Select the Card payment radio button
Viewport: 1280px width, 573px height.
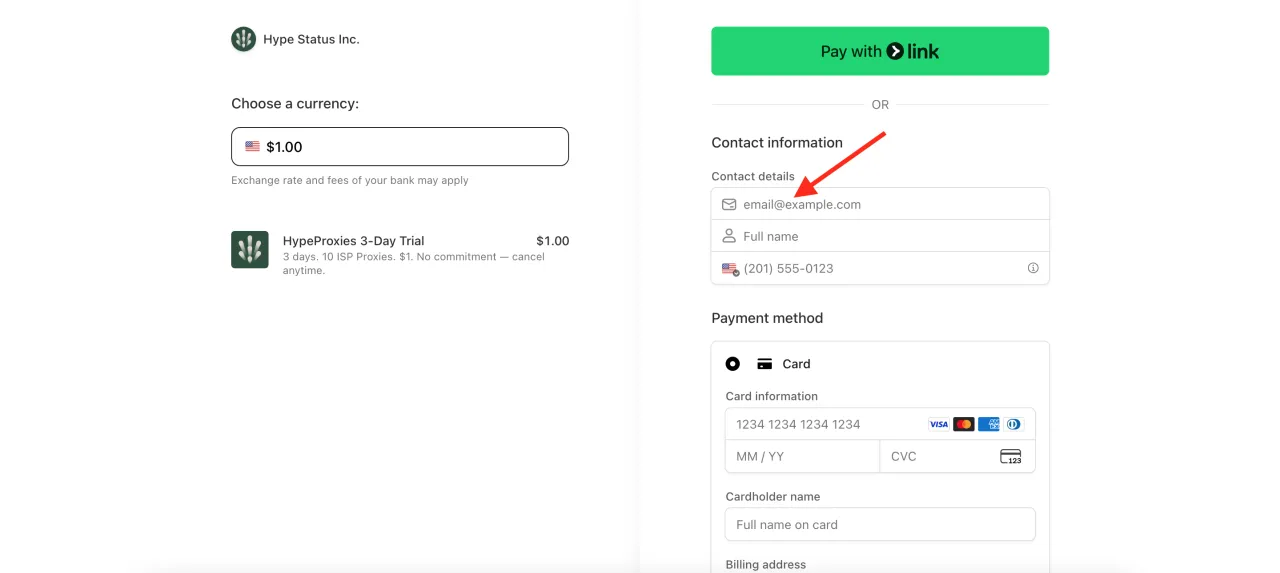(x=733, y=364)
